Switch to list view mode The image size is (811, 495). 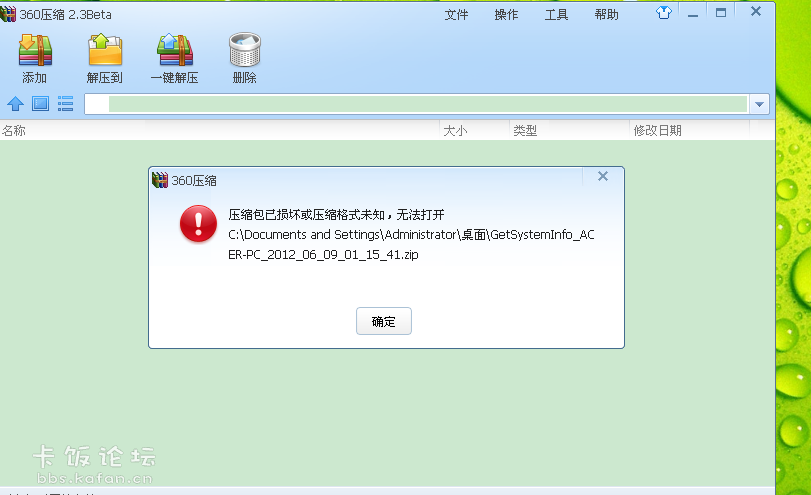pos(65,104)
